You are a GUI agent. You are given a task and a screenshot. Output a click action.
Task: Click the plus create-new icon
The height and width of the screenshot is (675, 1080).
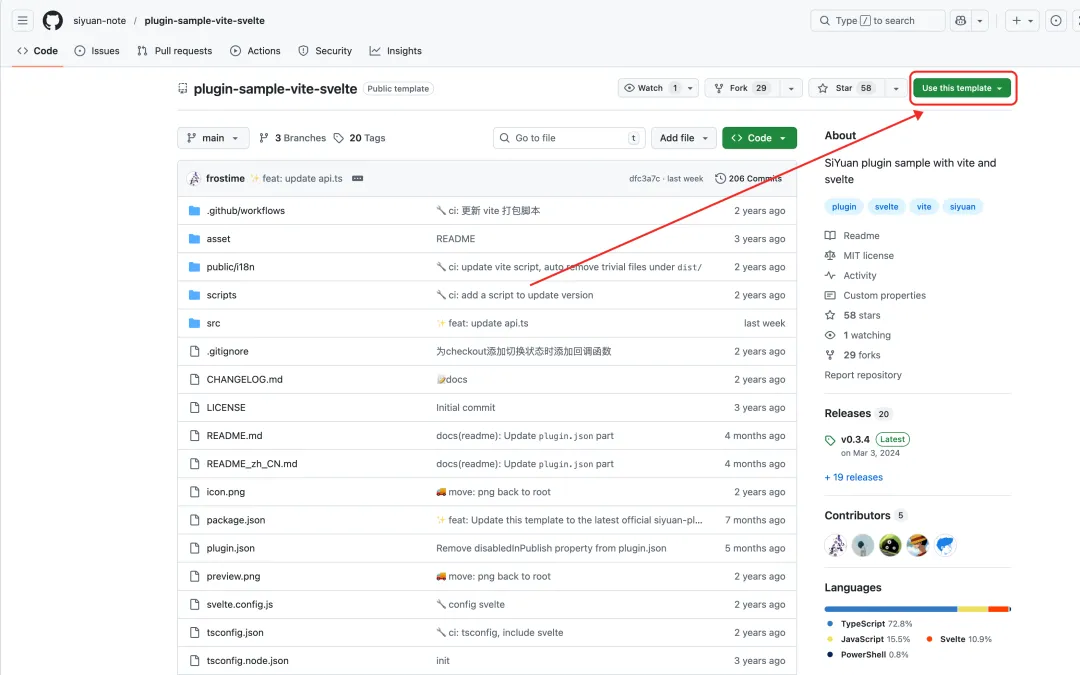tap(1017, 21)
